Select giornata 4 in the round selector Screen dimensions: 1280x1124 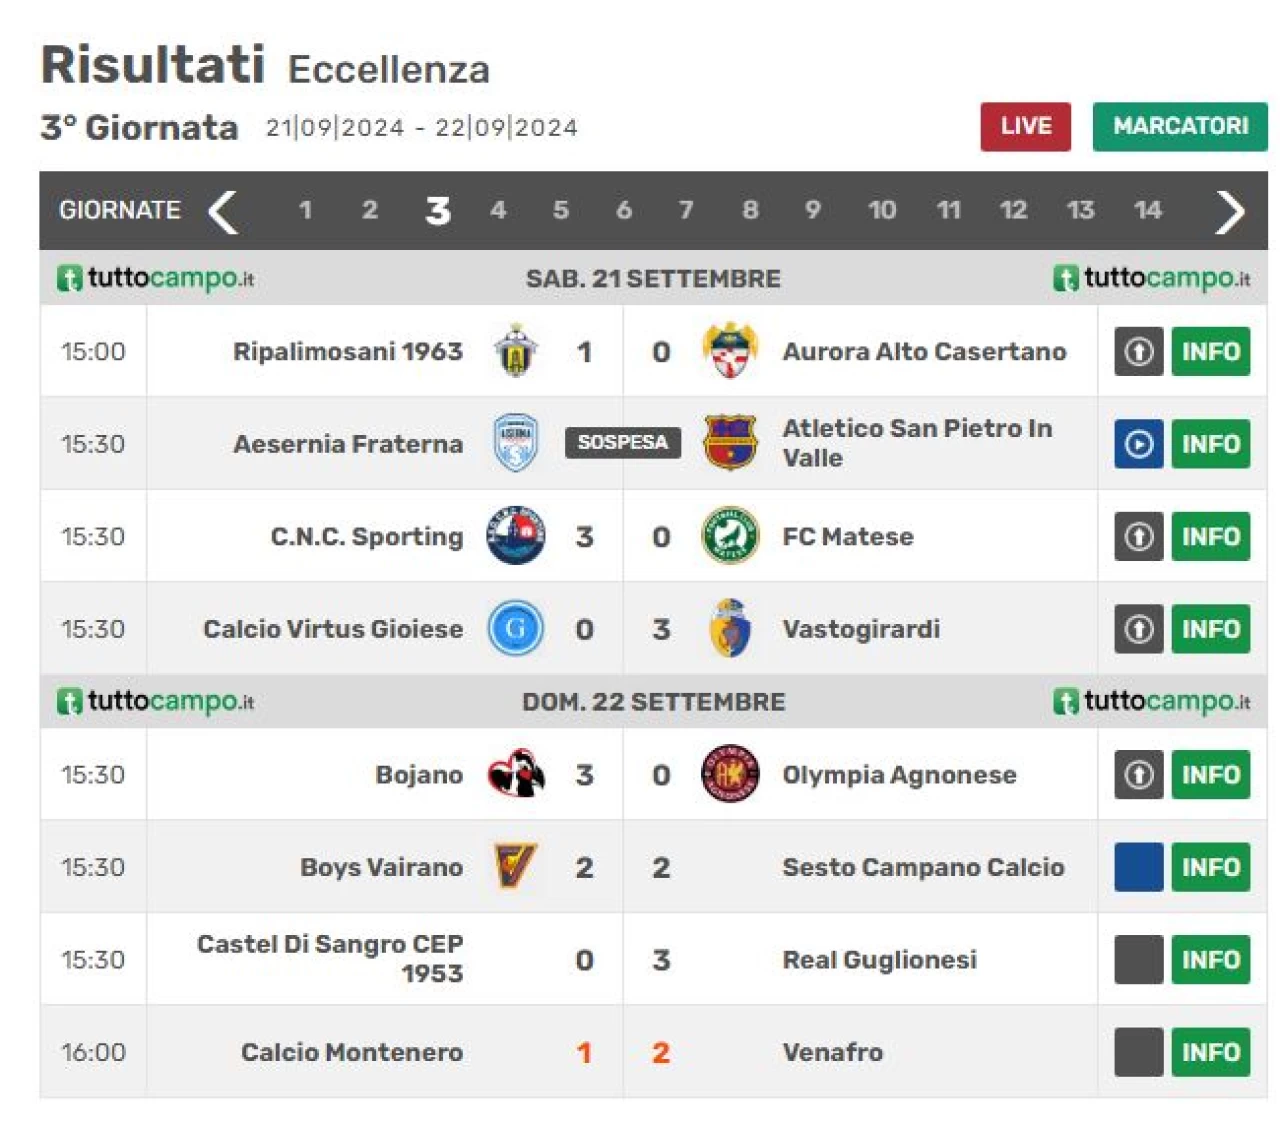tap(498, 211)
